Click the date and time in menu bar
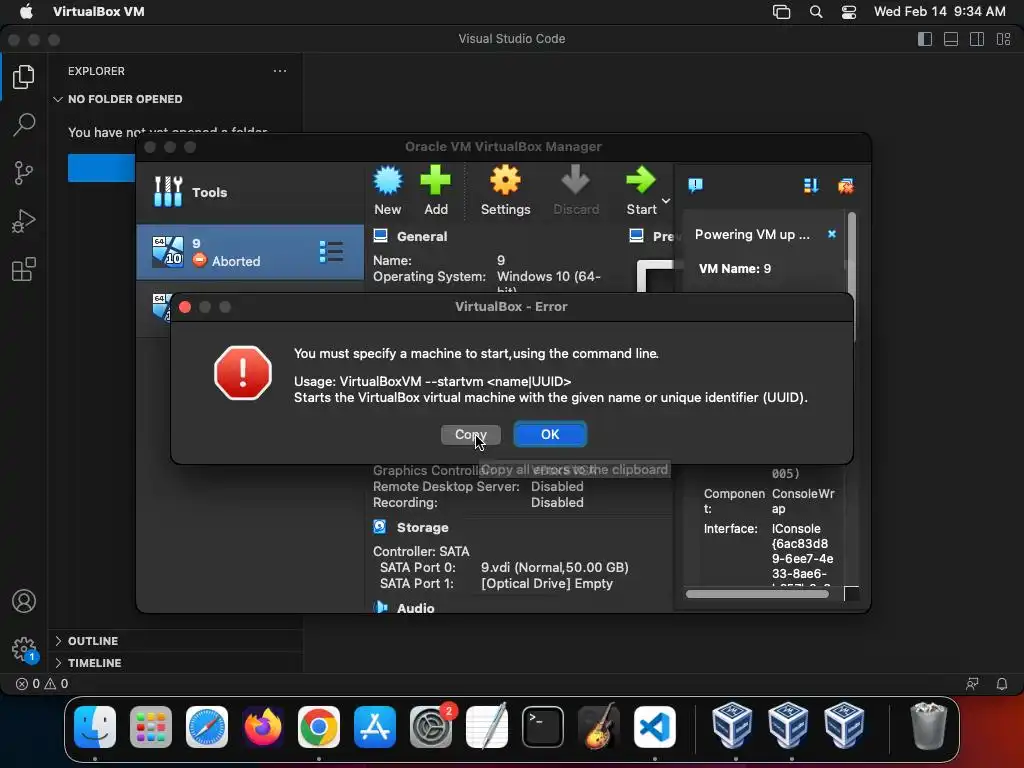Viewport: 1024px width, 768px height. [939, 12]
